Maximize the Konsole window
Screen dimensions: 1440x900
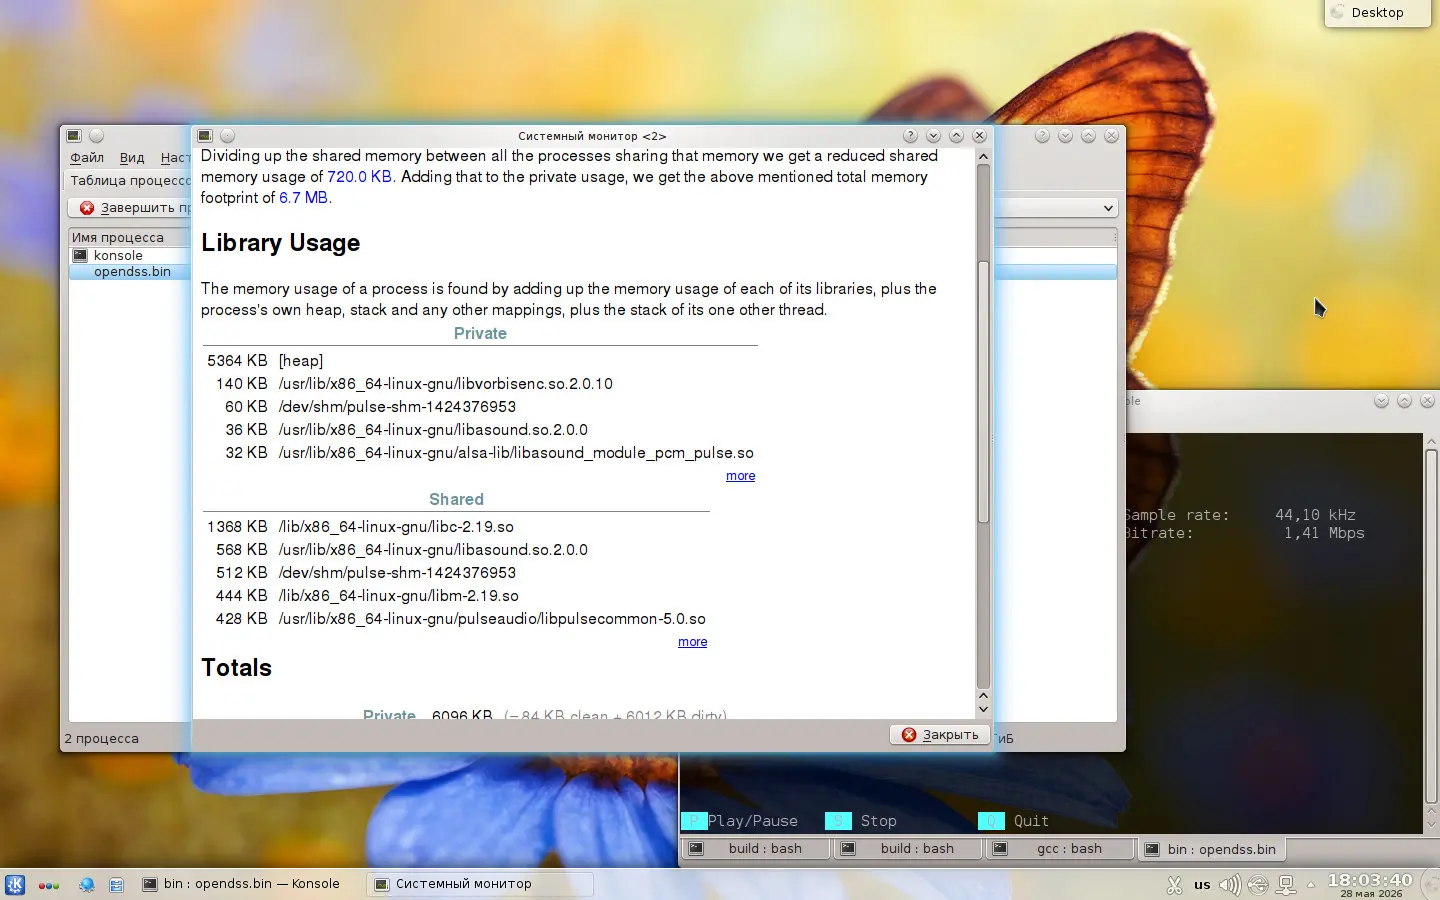1404,401
